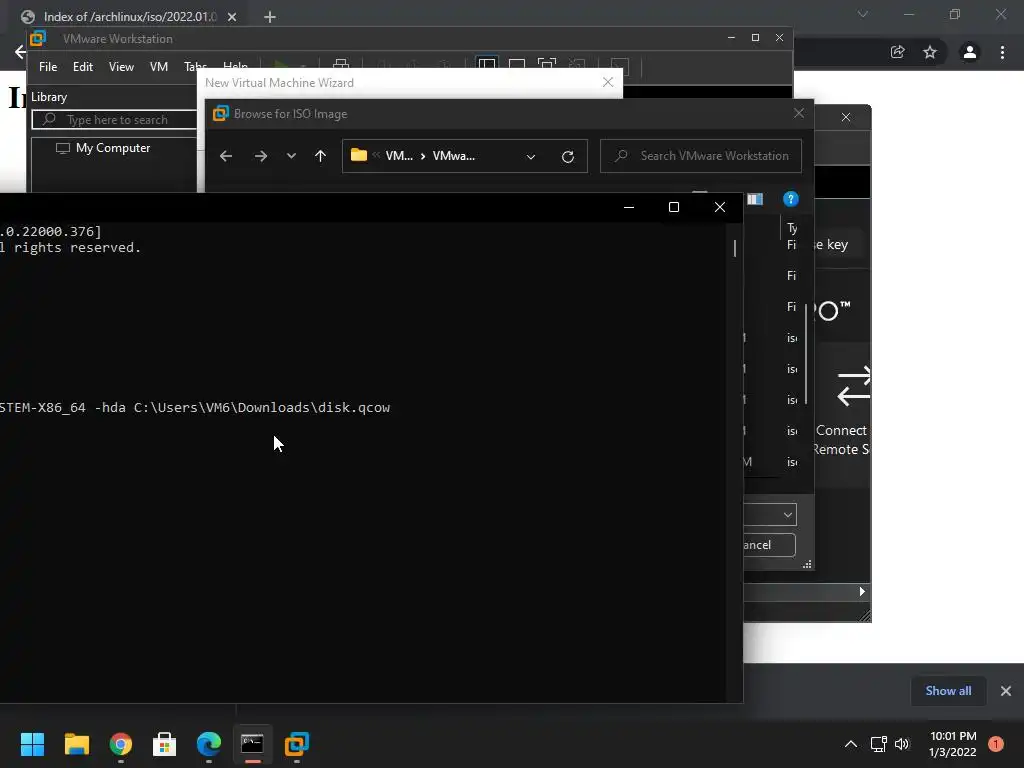The image size is (1024, 768).
Task: Close the New Virtual Machine Wizard
Action: click(x=608, y=82)
